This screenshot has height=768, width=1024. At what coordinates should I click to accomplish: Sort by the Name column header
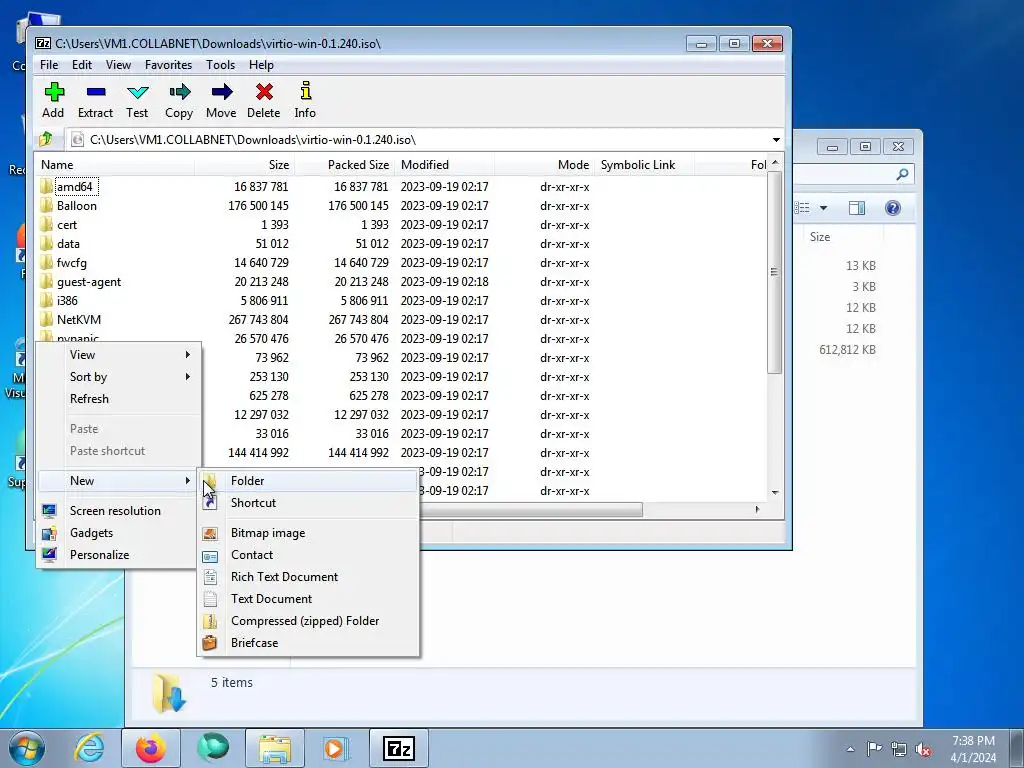(x=115, y=165)
